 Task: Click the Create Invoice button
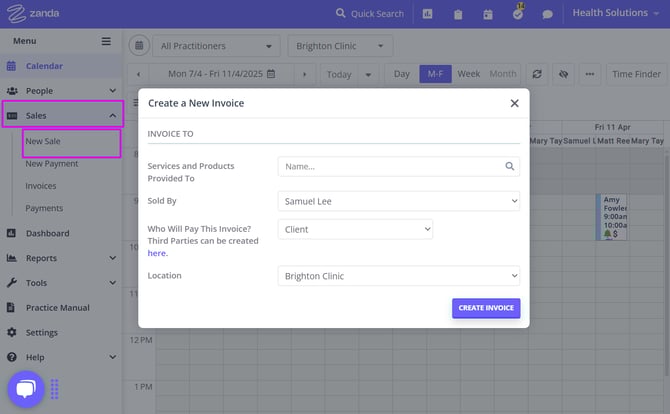click(x=486, y=308)
